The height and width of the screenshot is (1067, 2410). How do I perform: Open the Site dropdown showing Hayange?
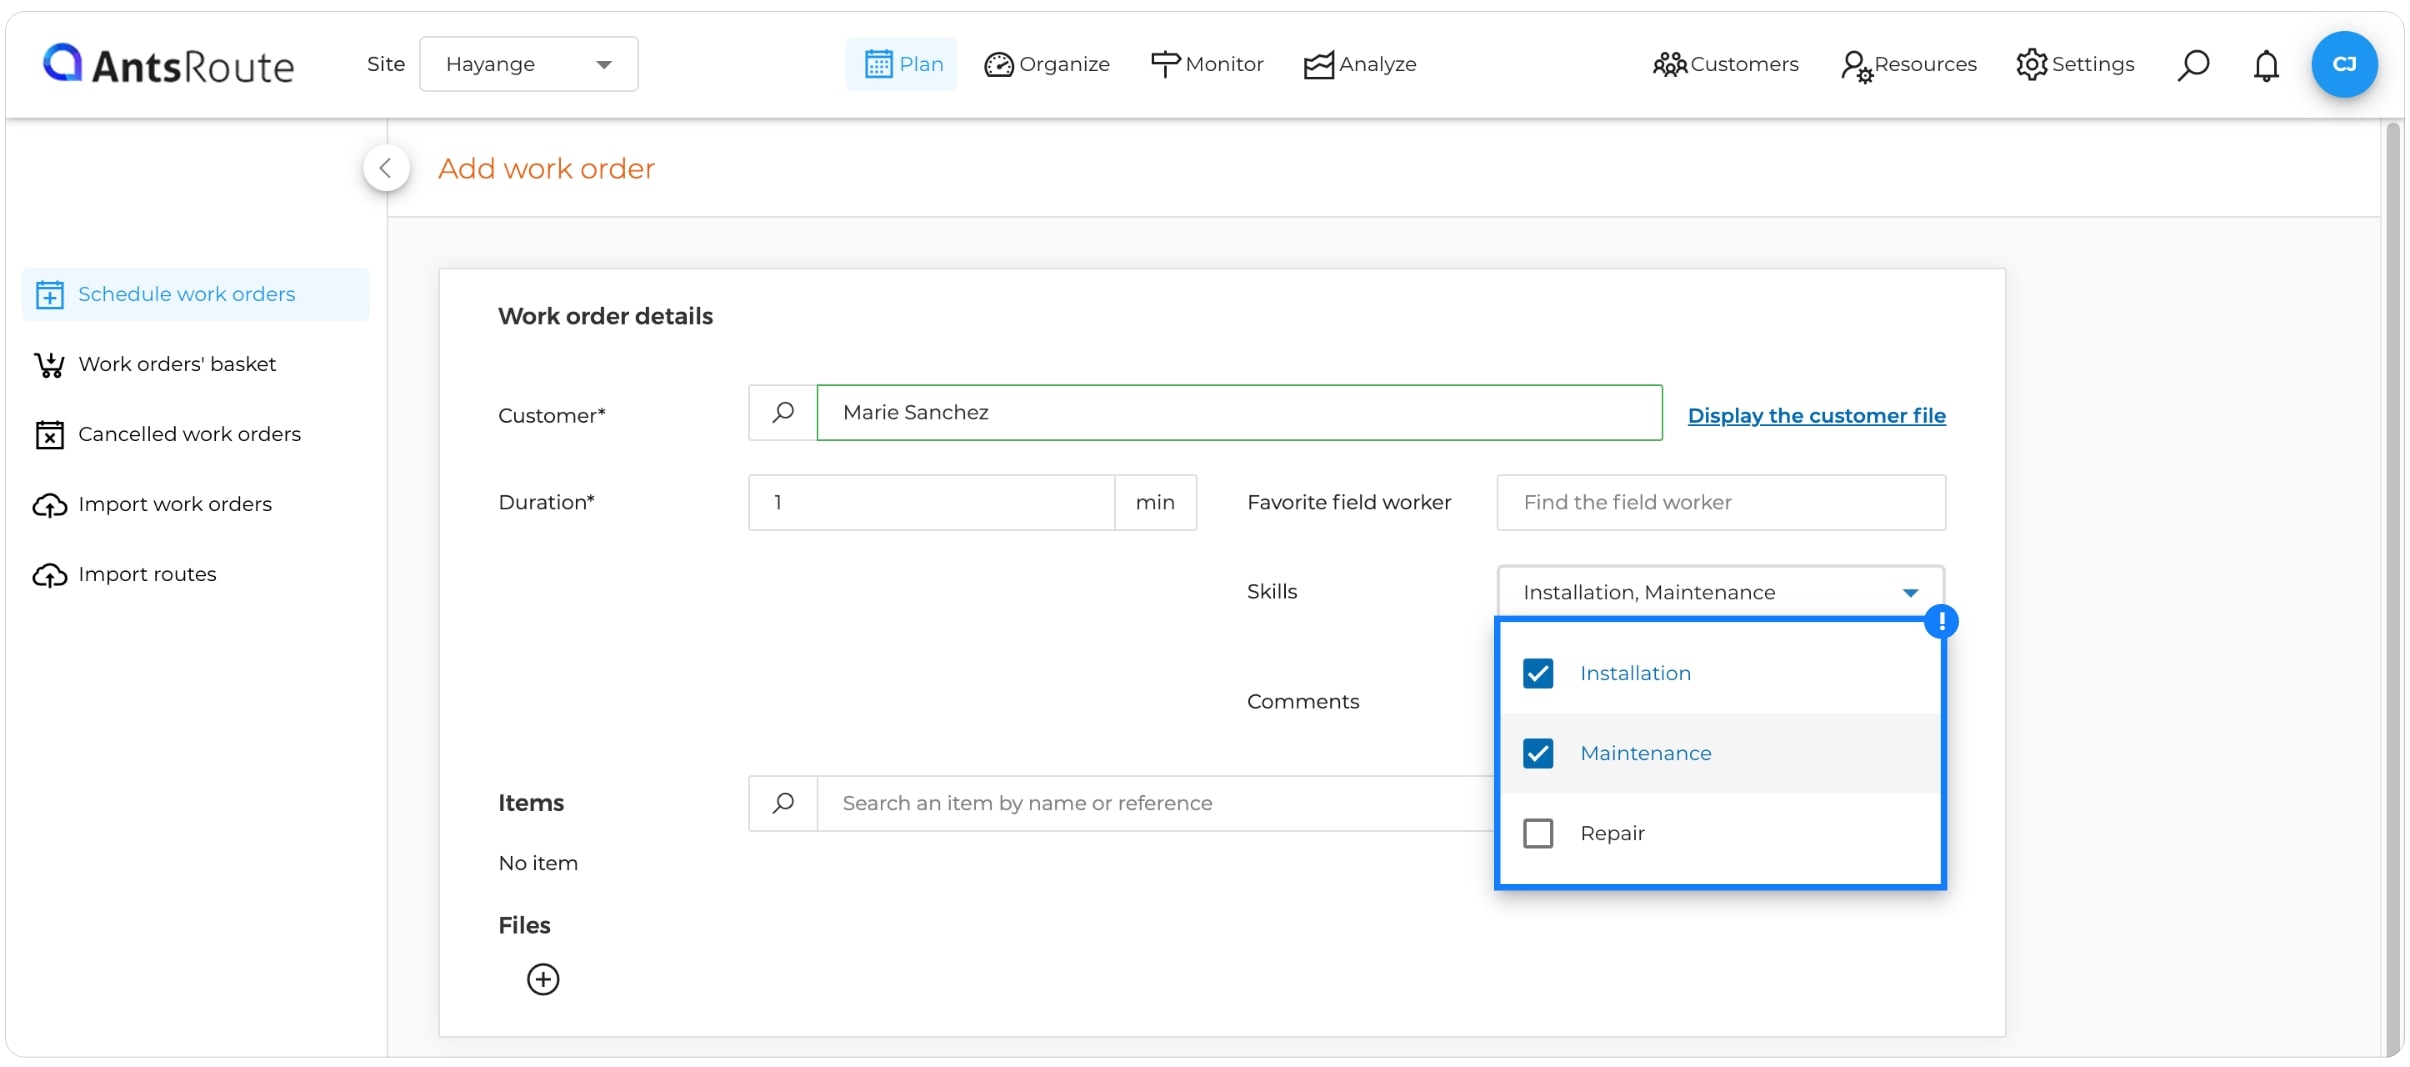[528, 64]
